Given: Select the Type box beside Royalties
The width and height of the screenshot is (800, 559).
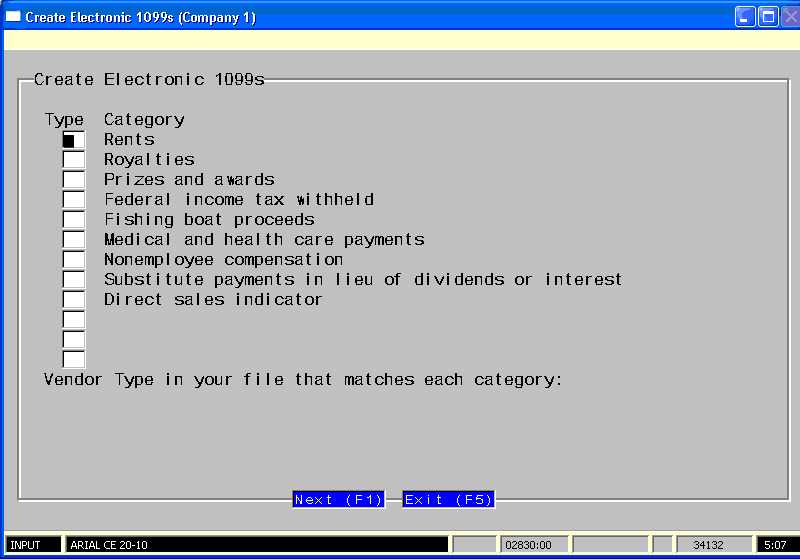Looking at the screenshot, I should click(x=74, y=160).
